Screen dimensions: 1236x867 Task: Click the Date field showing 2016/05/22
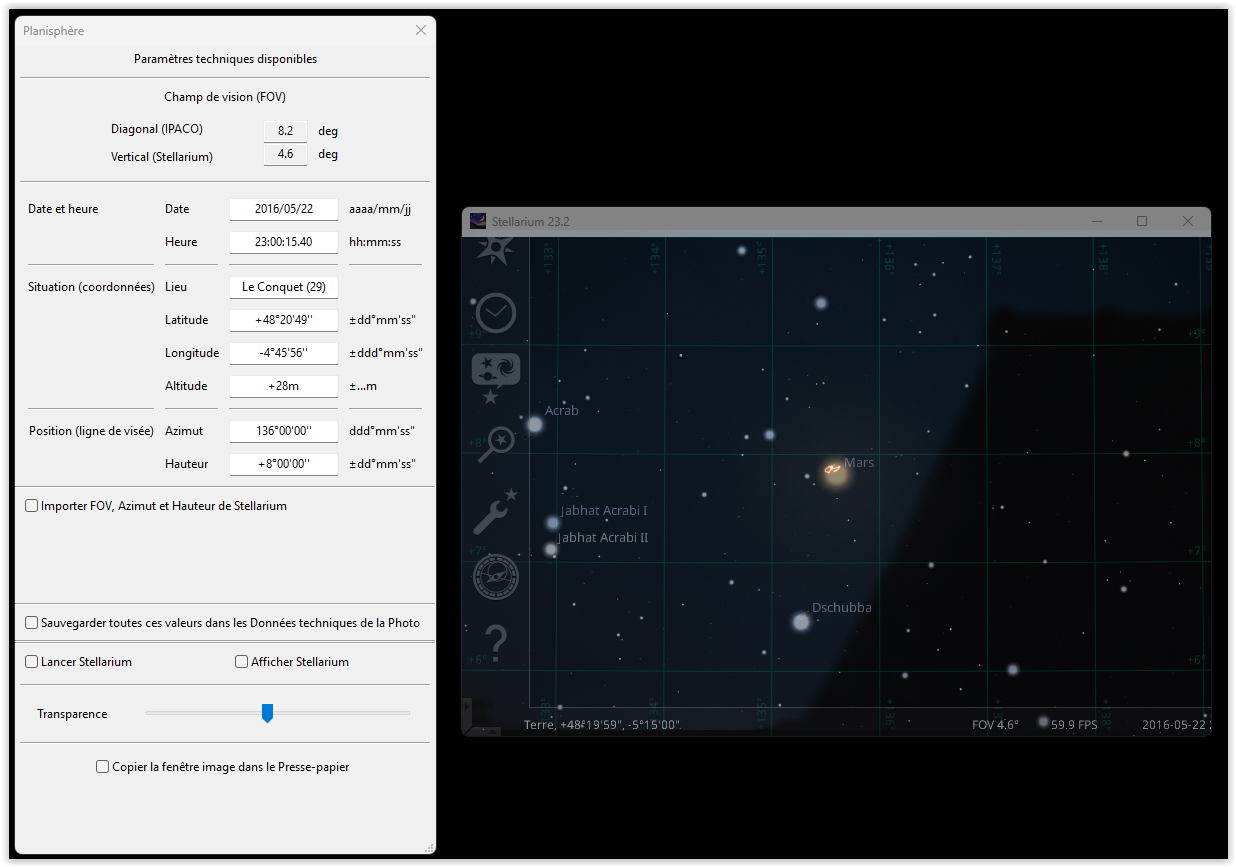tap(284, 209)
